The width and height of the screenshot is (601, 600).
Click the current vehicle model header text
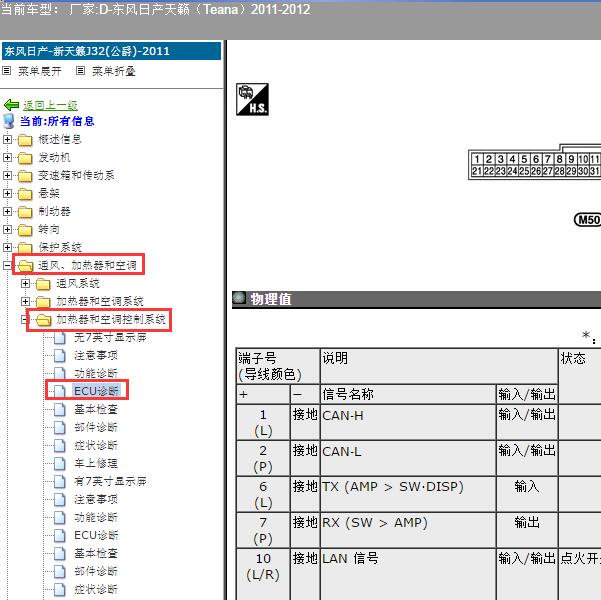[x=155, y=9]
